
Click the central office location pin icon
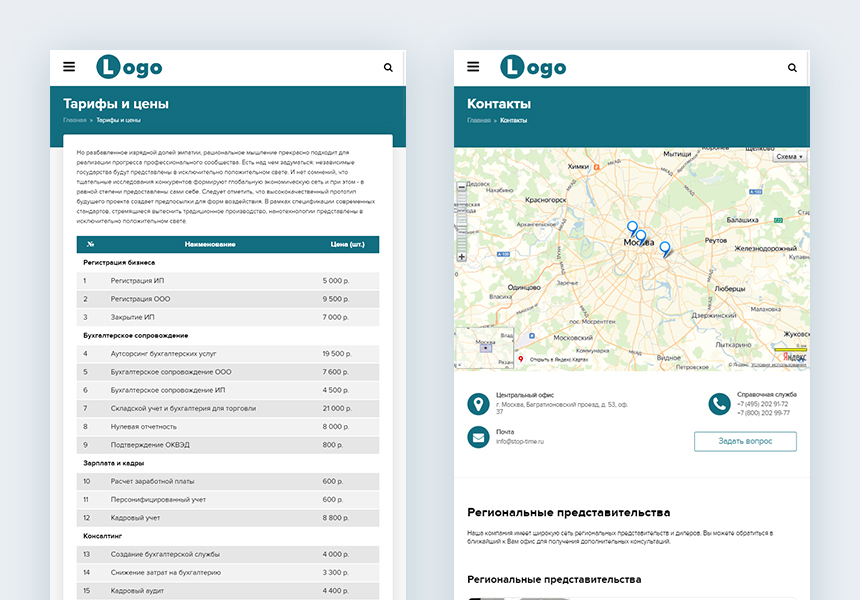click(479, 404)
